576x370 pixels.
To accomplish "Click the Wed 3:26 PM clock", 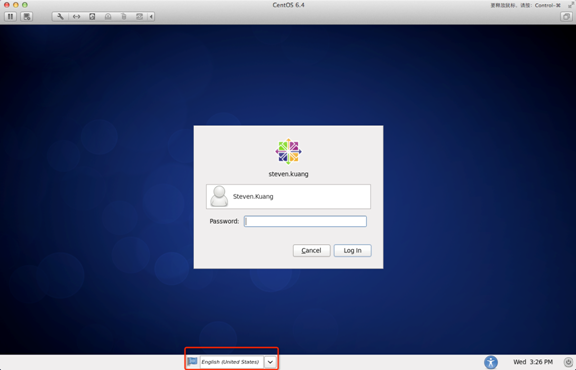I will tap(533, 362).
